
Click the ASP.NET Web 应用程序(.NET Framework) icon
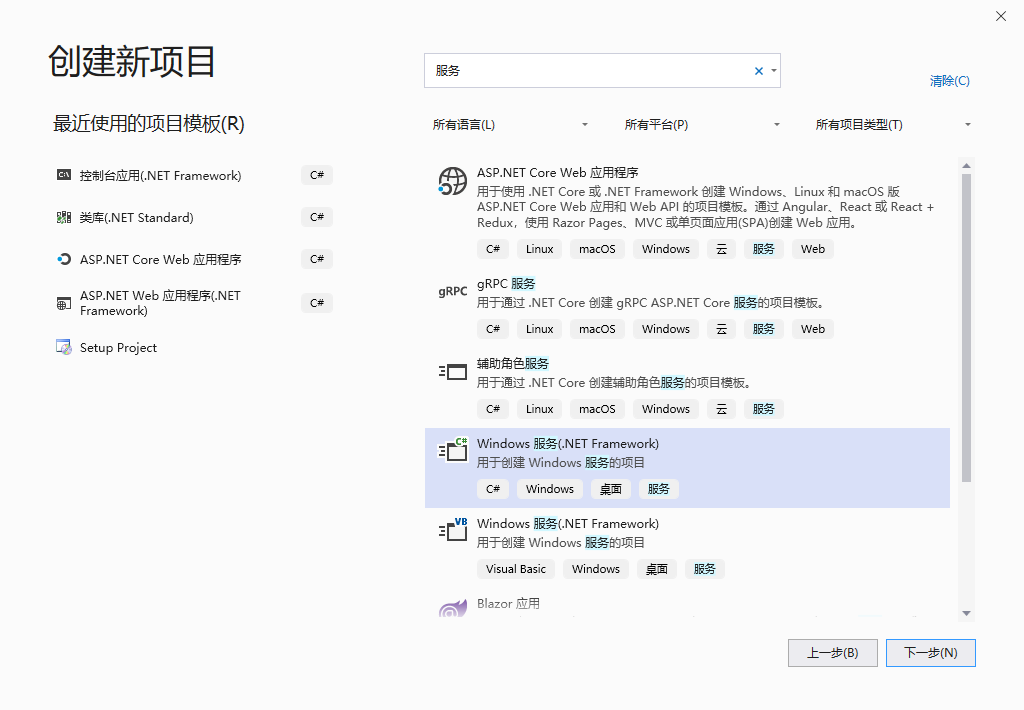pyautogui.click(x=63, y=303)
